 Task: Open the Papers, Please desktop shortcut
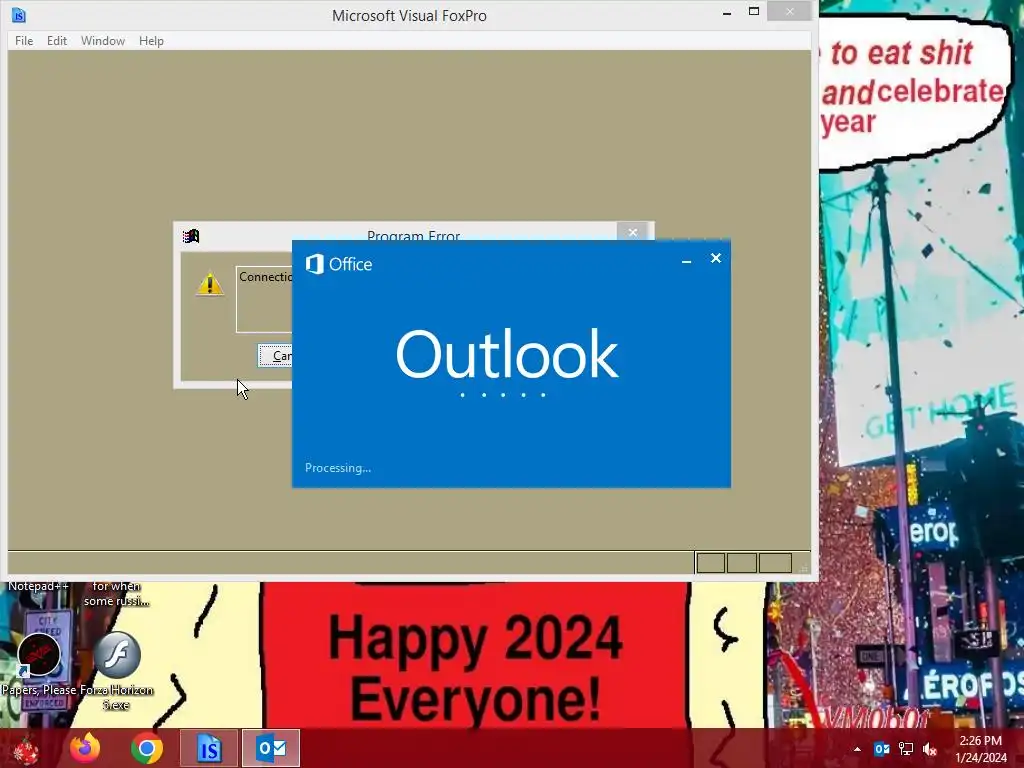(39, 664)
